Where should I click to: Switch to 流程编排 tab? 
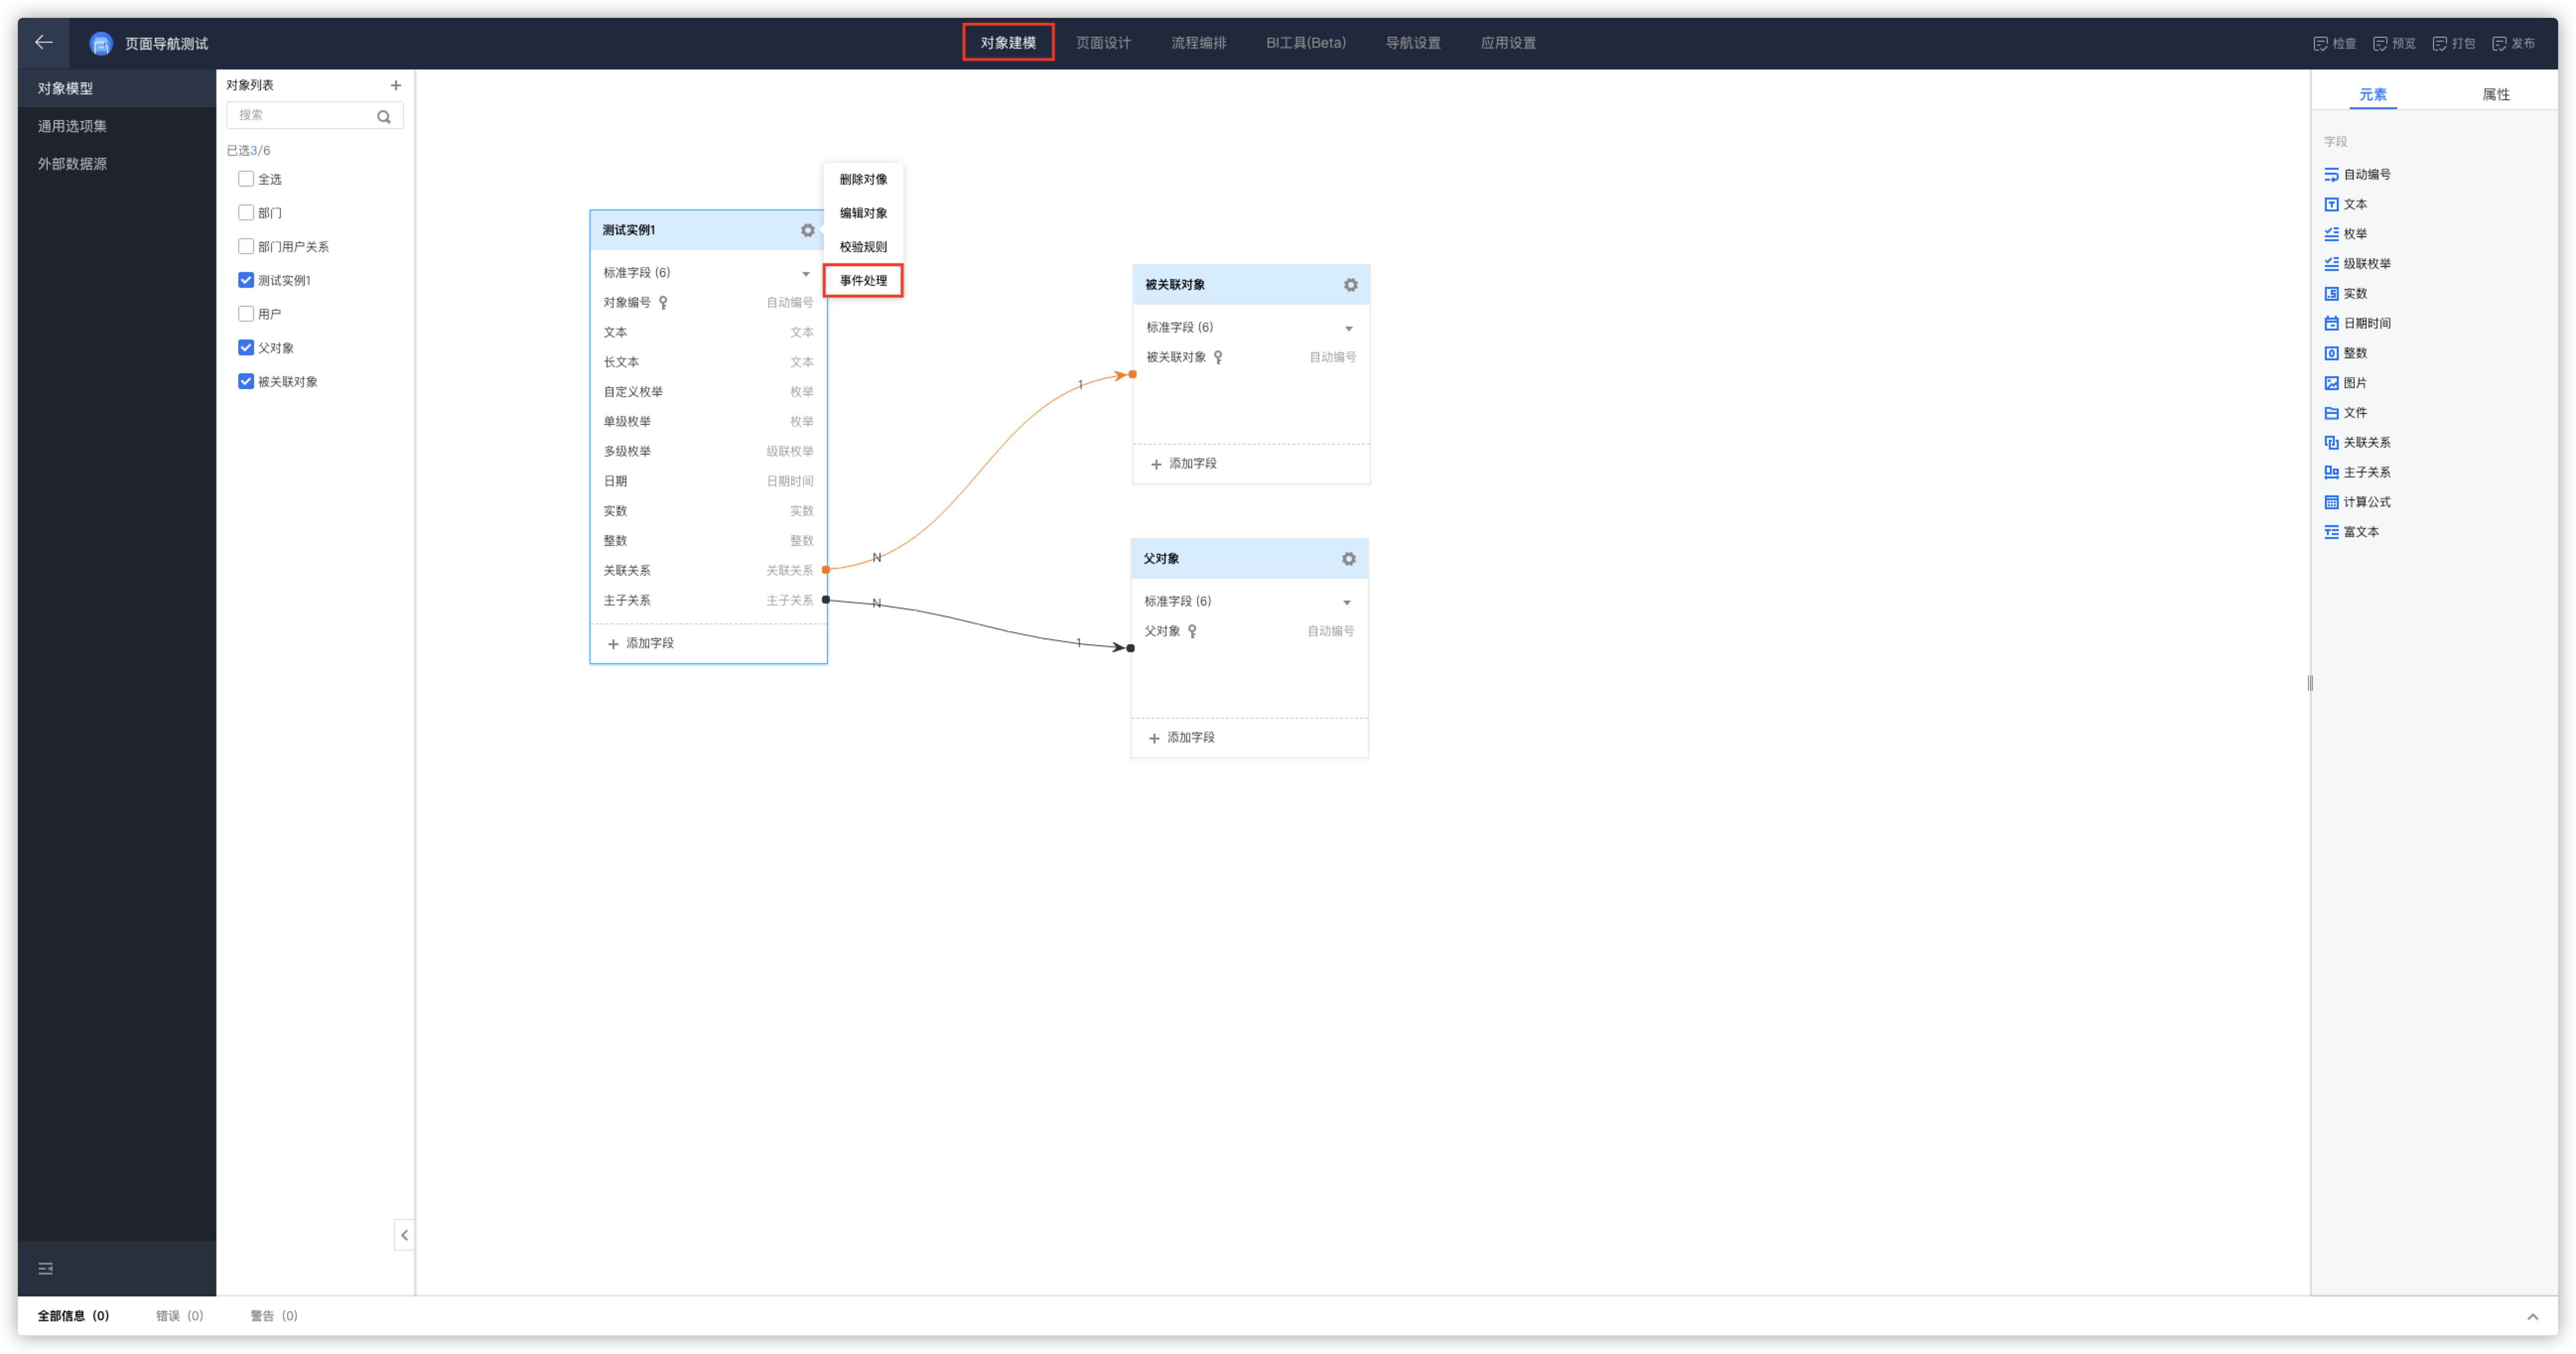(x=1198, y=43)
